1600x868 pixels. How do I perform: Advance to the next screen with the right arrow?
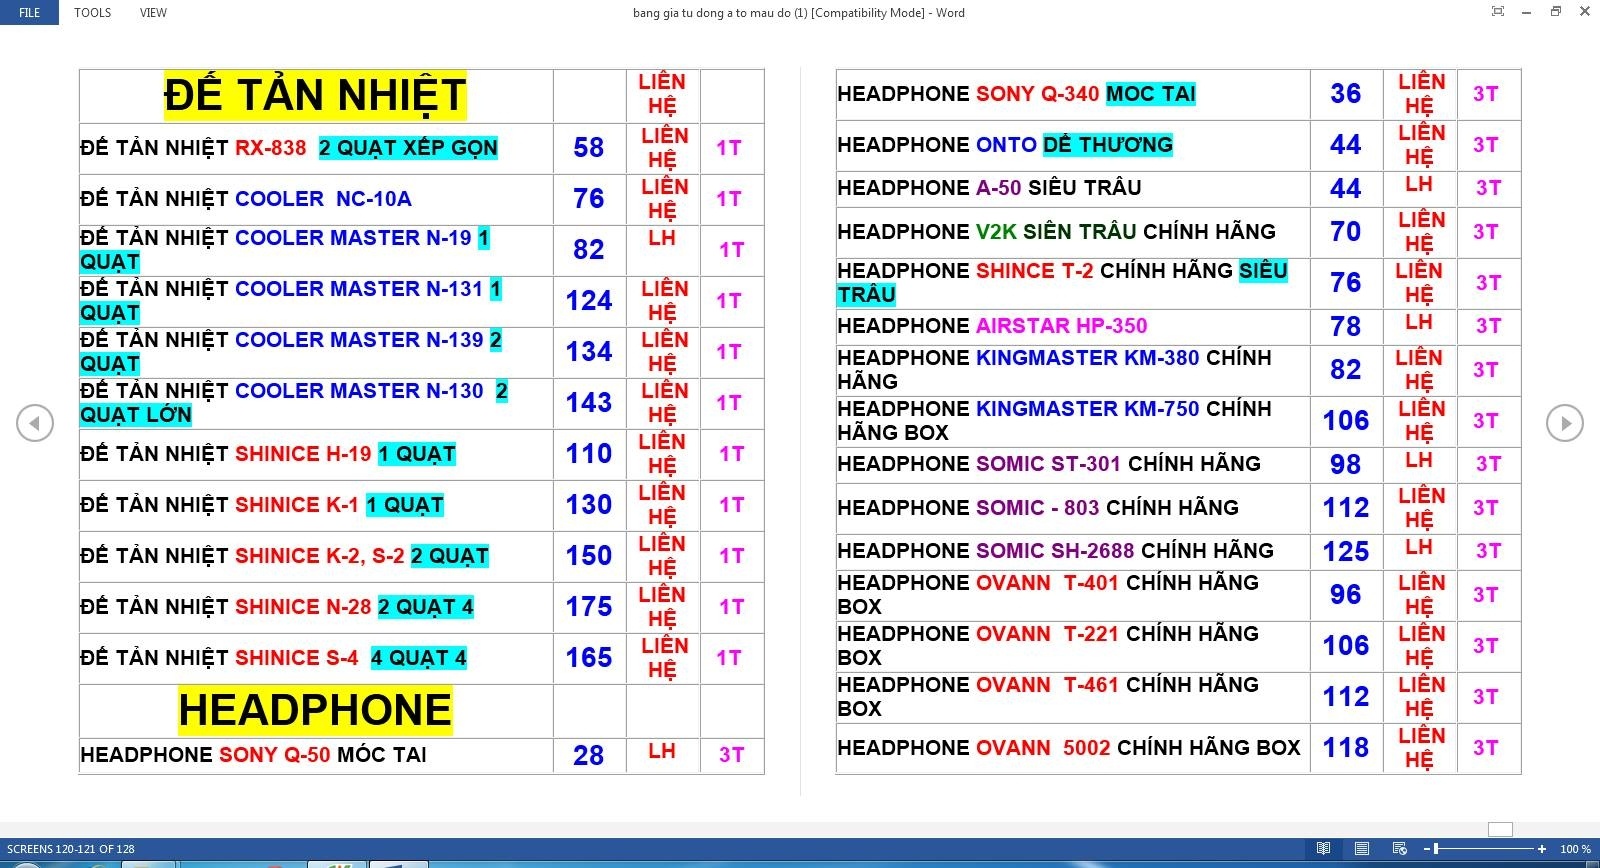(x=1565, y=423)
